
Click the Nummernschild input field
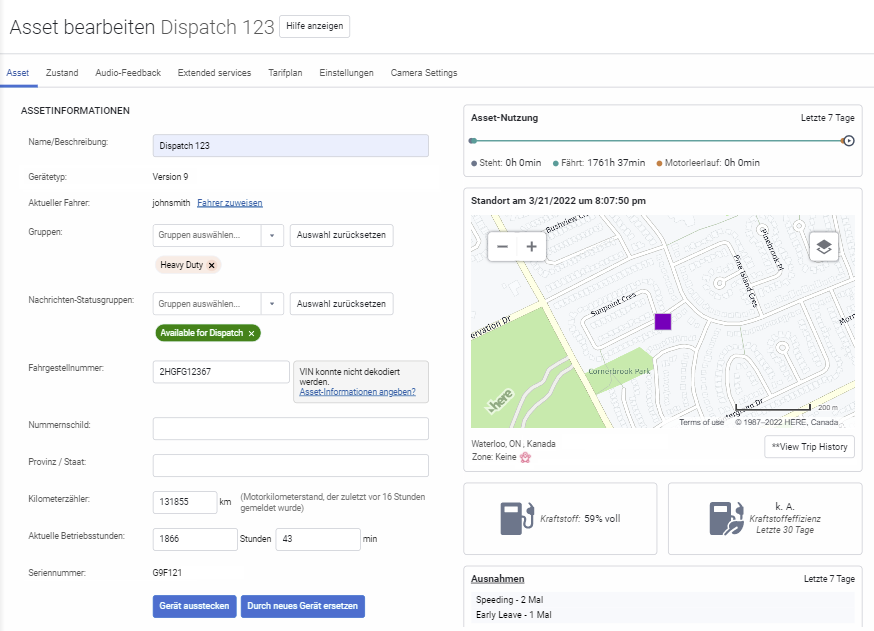click(290, 429)
